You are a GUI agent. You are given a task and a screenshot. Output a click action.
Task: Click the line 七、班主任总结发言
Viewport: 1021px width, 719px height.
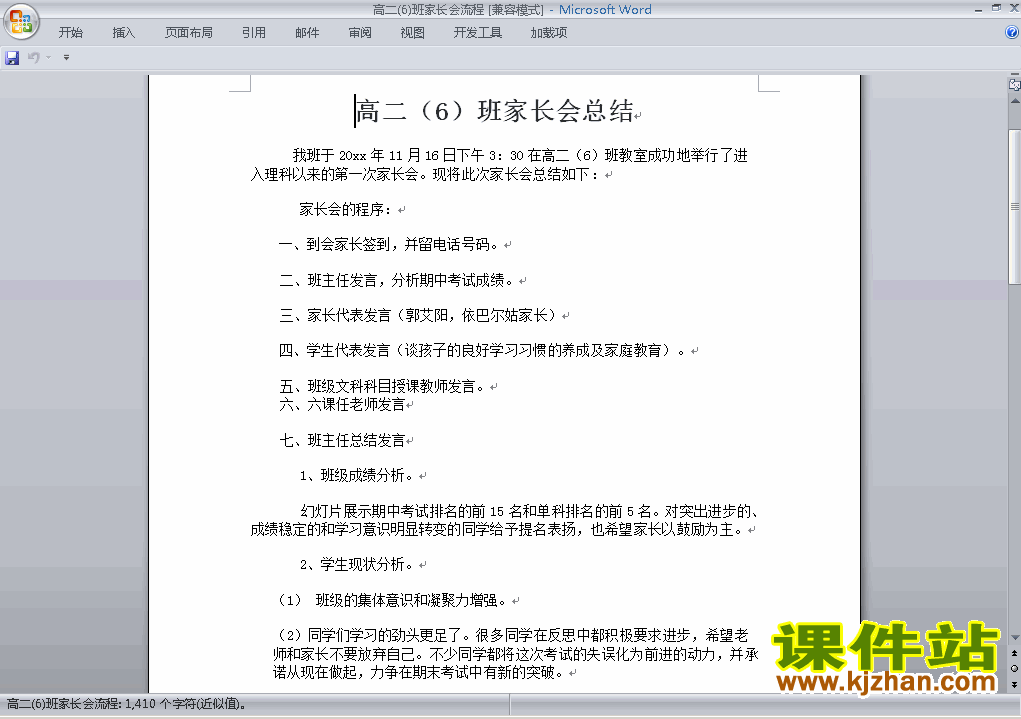[342, 440]
